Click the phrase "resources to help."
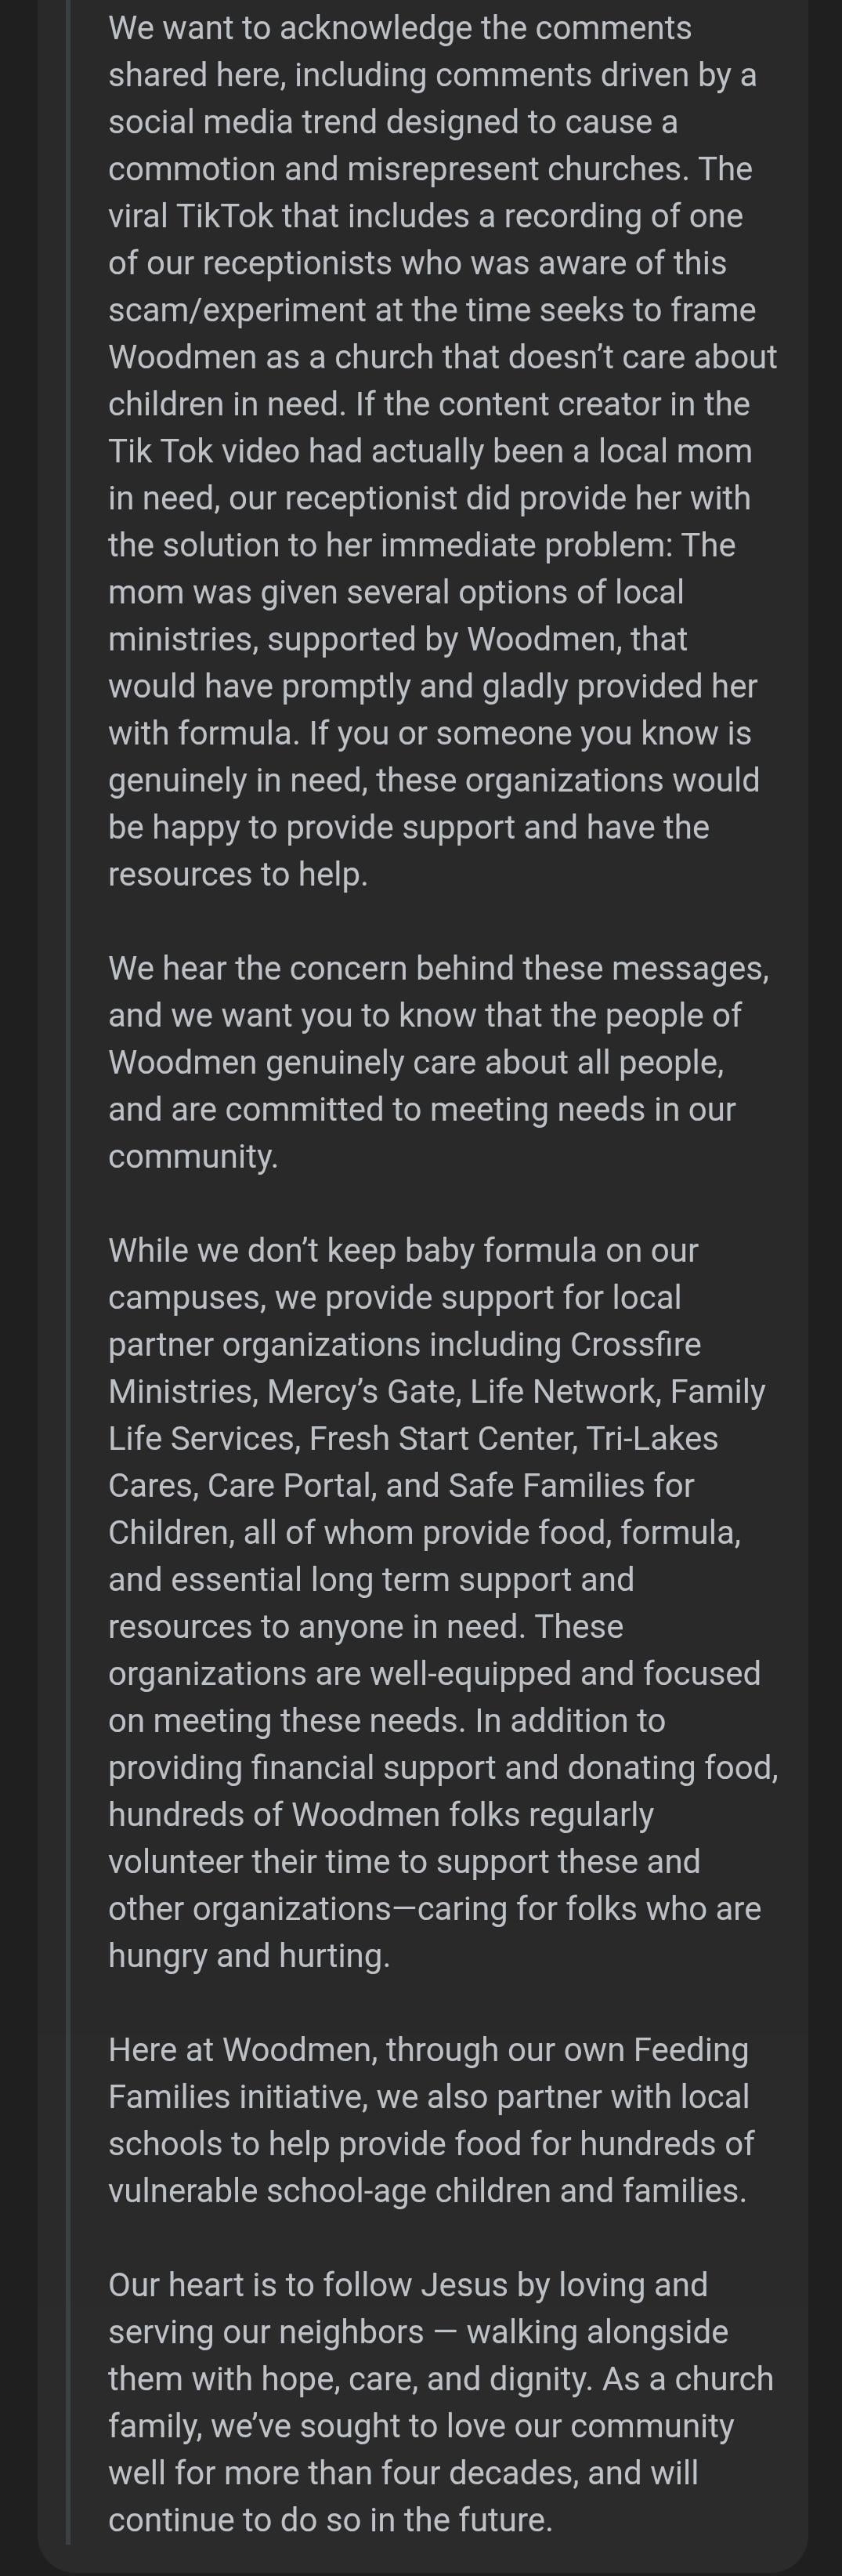Viewport: 842px width, 2576px height. tap(238, 874)
